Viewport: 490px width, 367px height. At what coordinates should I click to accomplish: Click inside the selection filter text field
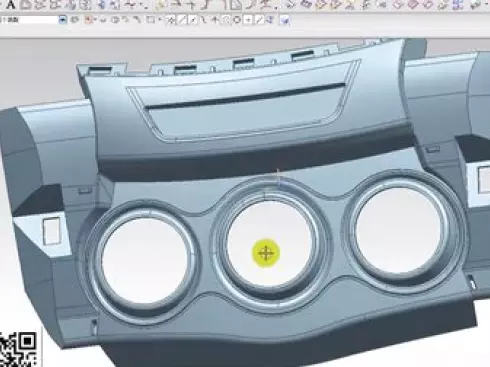[x=29, y=20]
